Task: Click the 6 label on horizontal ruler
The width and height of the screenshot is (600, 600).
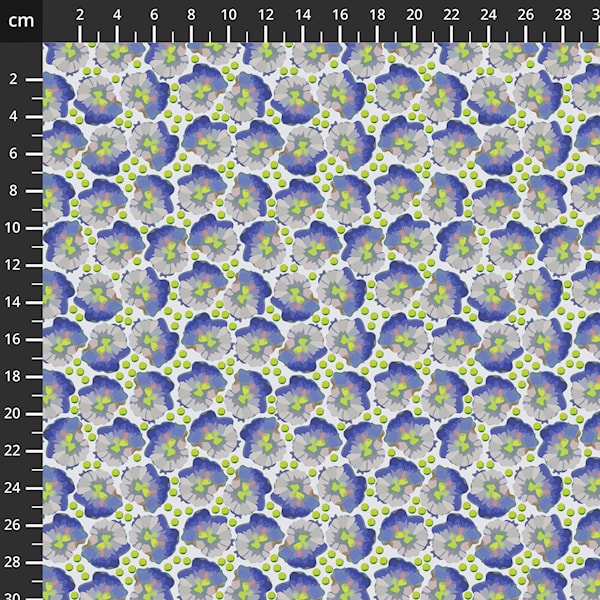Action: (x=154, y=15)
